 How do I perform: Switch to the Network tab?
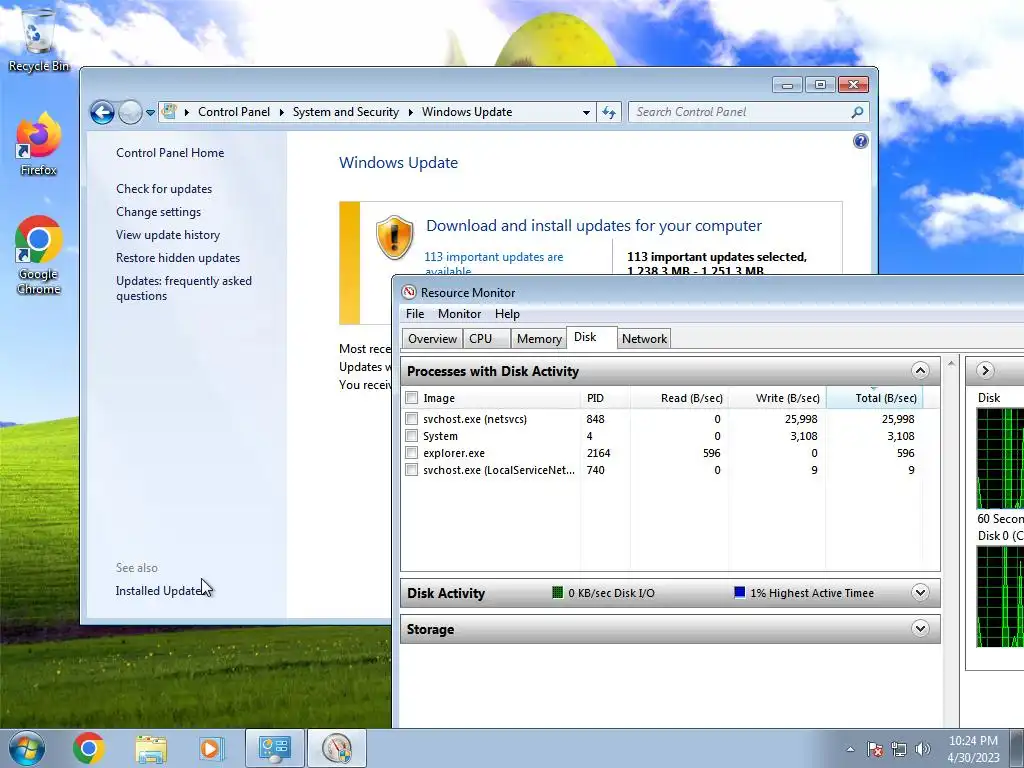coord(644,338)
